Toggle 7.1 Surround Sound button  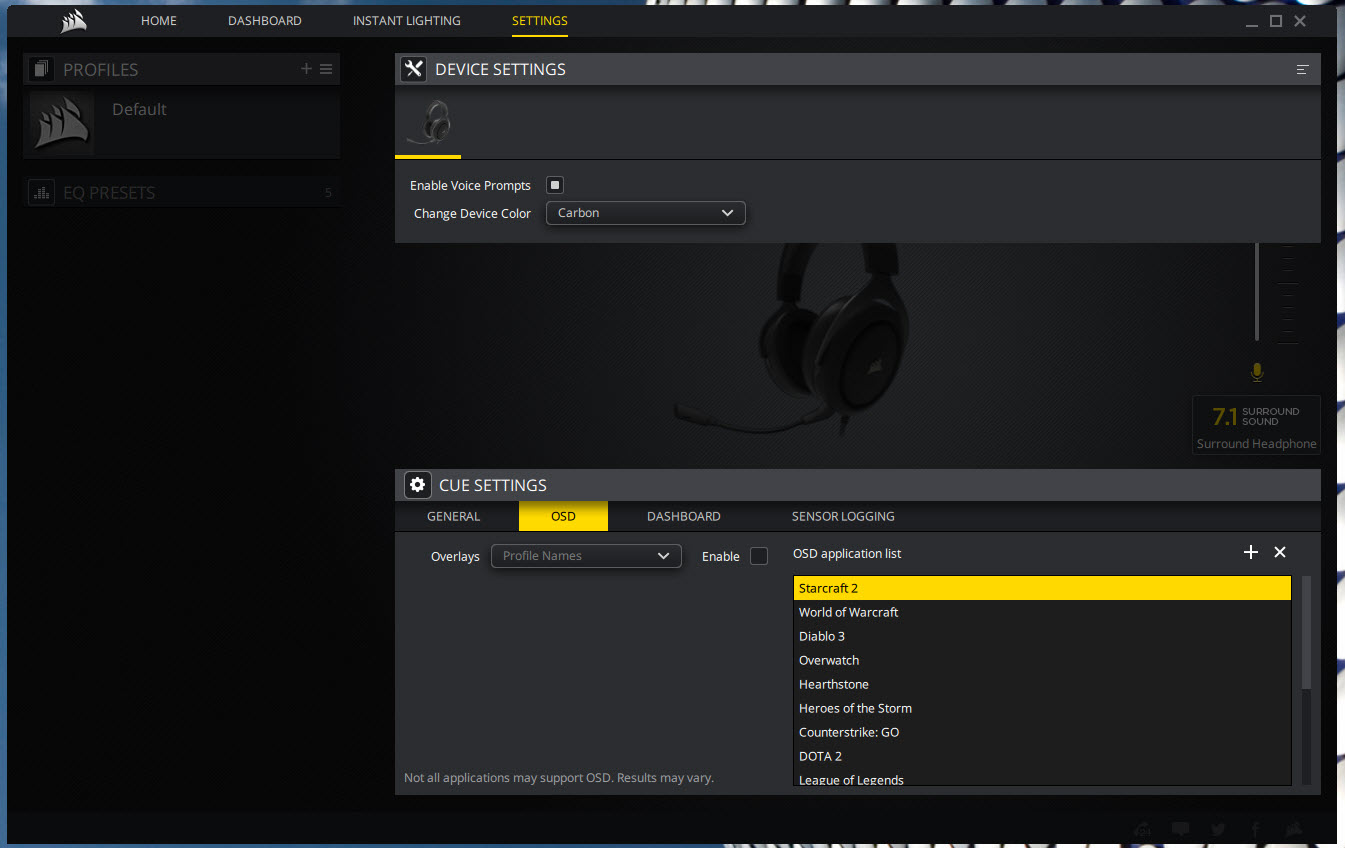(1256, 425)
